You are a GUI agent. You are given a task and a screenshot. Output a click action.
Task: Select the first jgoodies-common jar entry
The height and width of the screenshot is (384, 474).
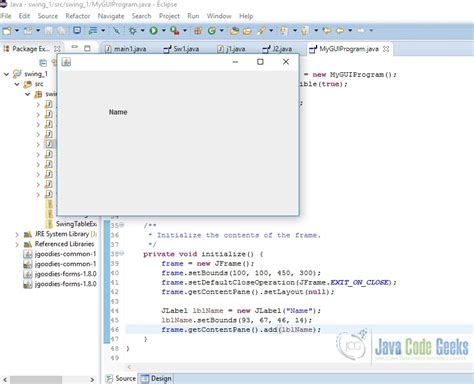(60, 254)
